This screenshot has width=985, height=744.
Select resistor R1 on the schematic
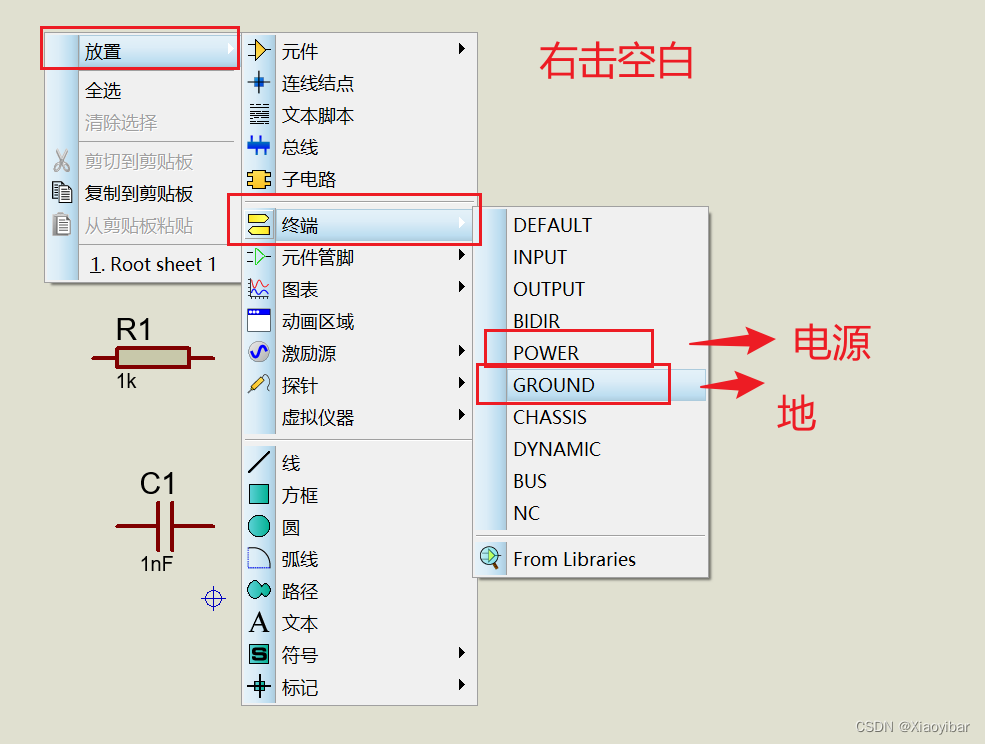pyautogui.click(x=153, y=358)
